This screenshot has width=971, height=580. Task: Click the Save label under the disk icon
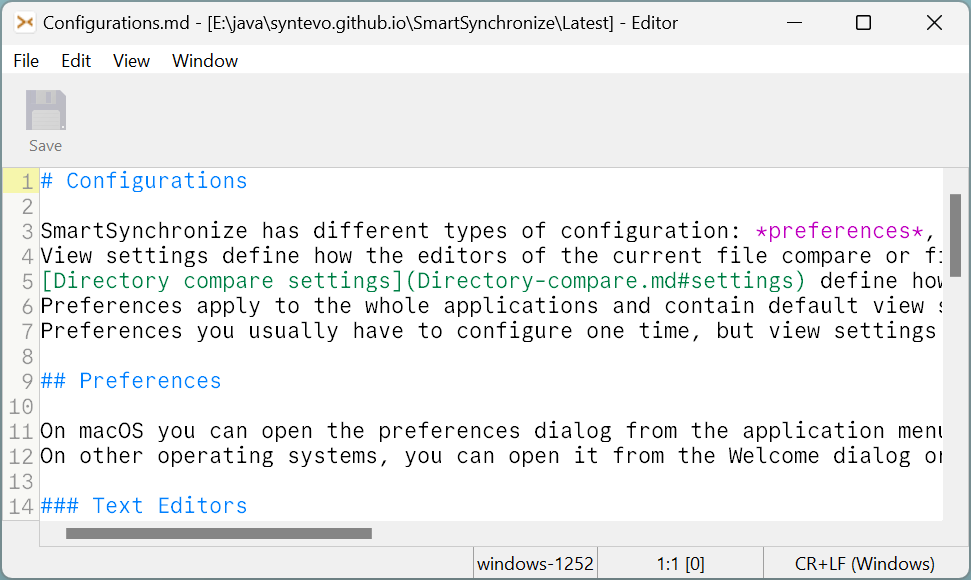[45, 145]
